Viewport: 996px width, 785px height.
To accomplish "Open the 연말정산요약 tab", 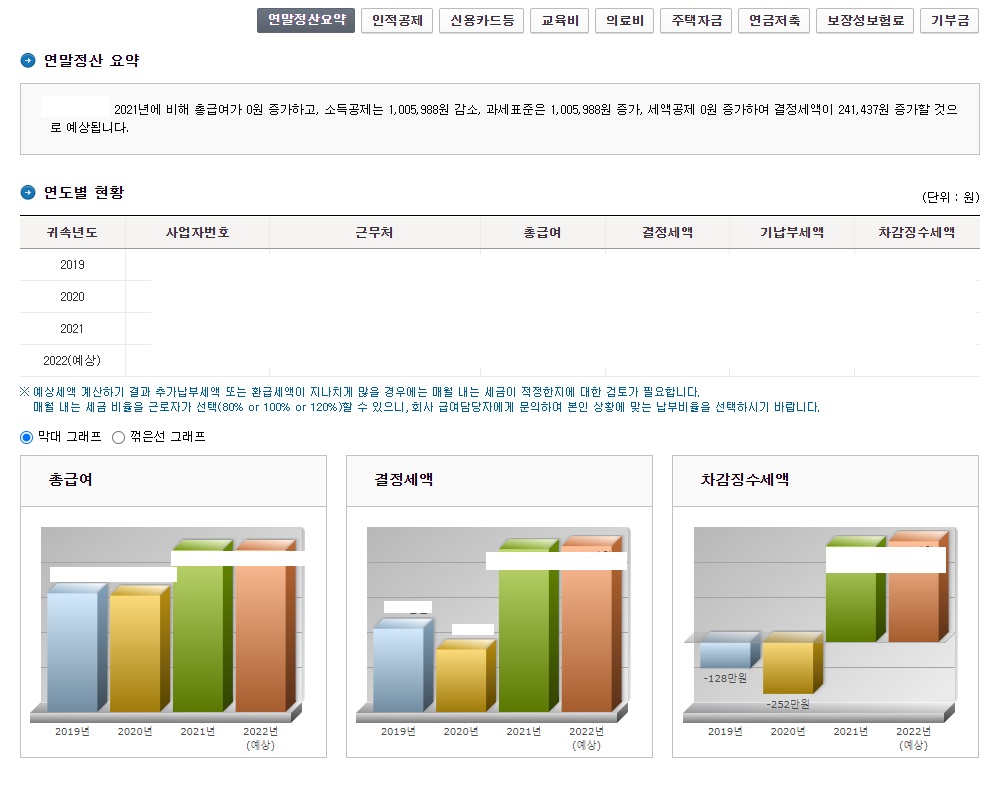I will pos(306,20).
